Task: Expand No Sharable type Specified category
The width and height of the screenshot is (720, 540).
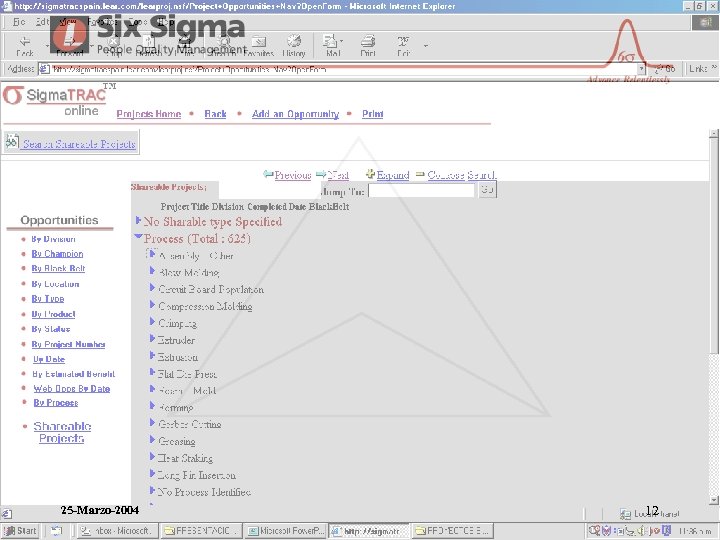Action: pos(138,220)
